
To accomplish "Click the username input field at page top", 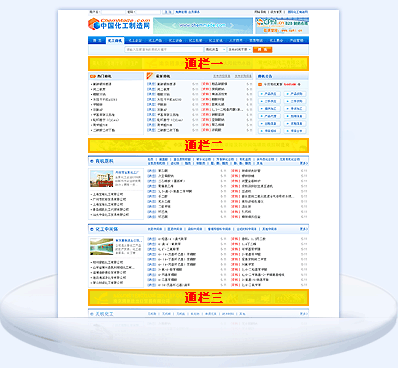I will (x=113, y=12).
